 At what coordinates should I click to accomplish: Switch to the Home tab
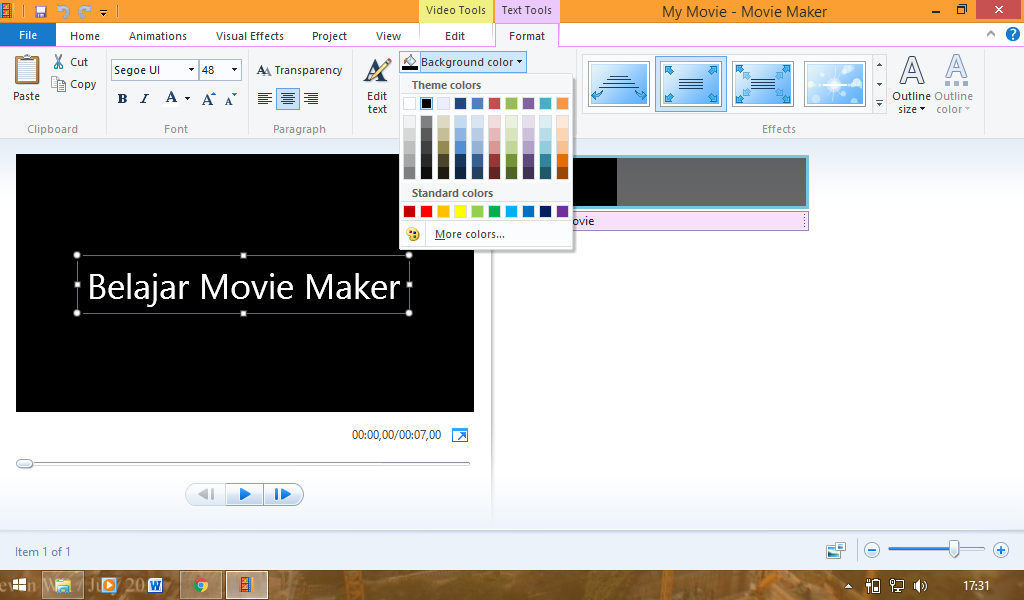click(85, 36)
